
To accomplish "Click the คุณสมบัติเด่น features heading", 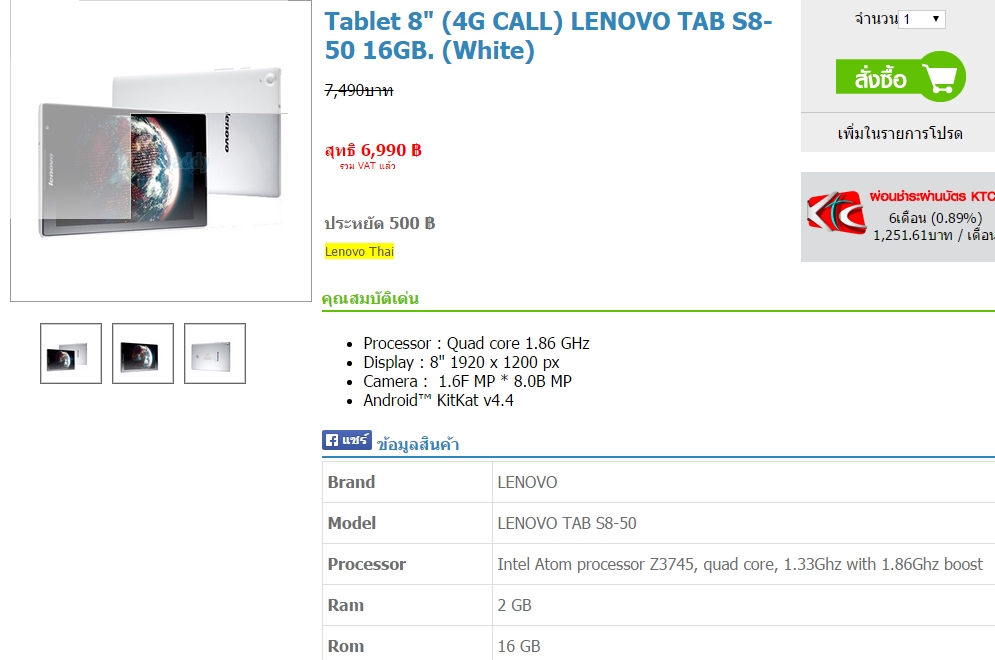I will pyautogui.click(x=370, y=298).
